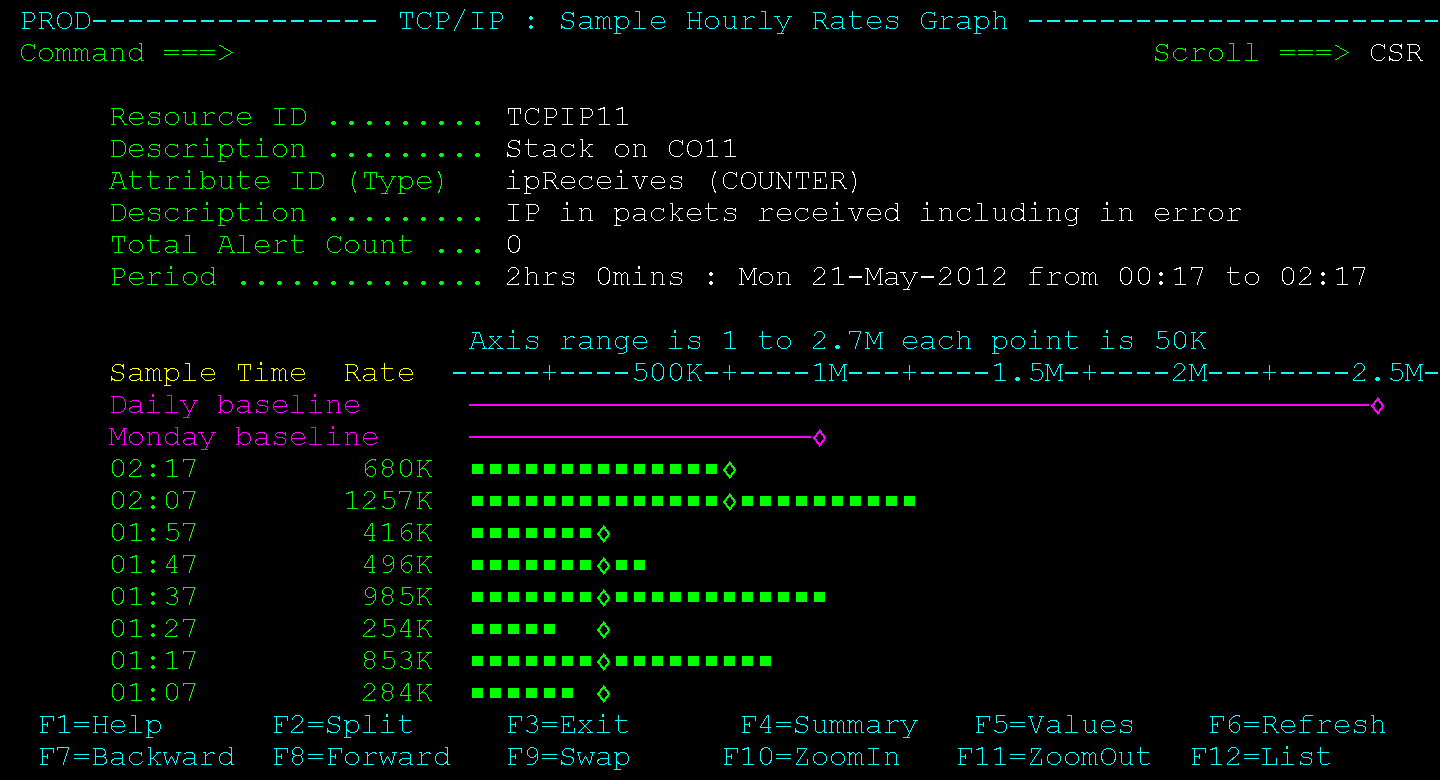Click the diamond marker on the 01:27 row

[603, 629]
